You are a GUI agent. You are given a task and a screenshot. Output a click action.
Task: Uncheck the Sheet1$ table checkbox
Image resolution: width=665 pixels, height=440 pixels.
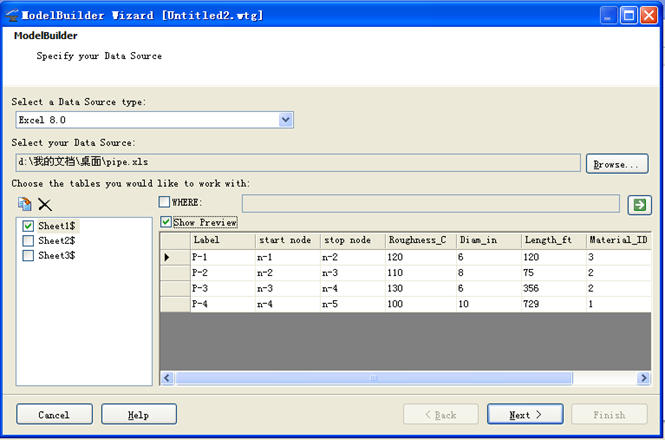(28, 226)
